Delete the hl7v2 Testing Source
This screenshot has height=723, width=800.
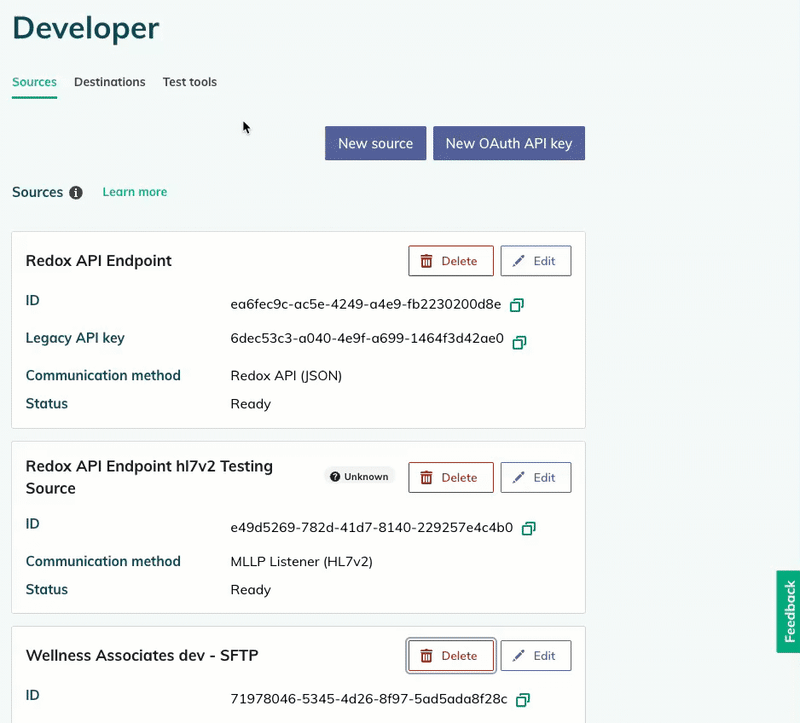pyautogui.click(x=451, y=478)
